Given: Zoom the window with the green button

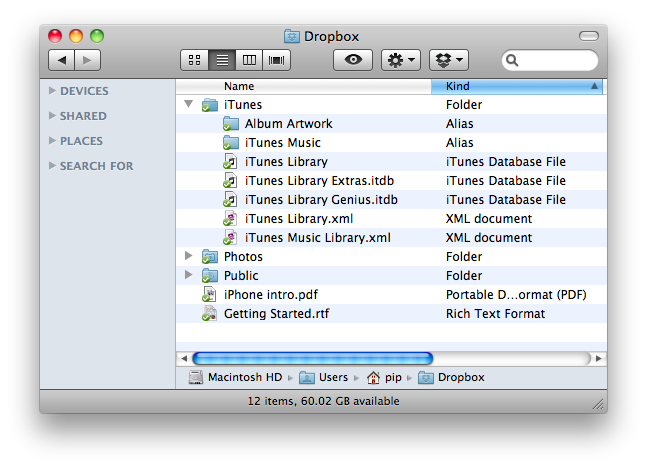Looking at the screenshot, I should point(97,36).
